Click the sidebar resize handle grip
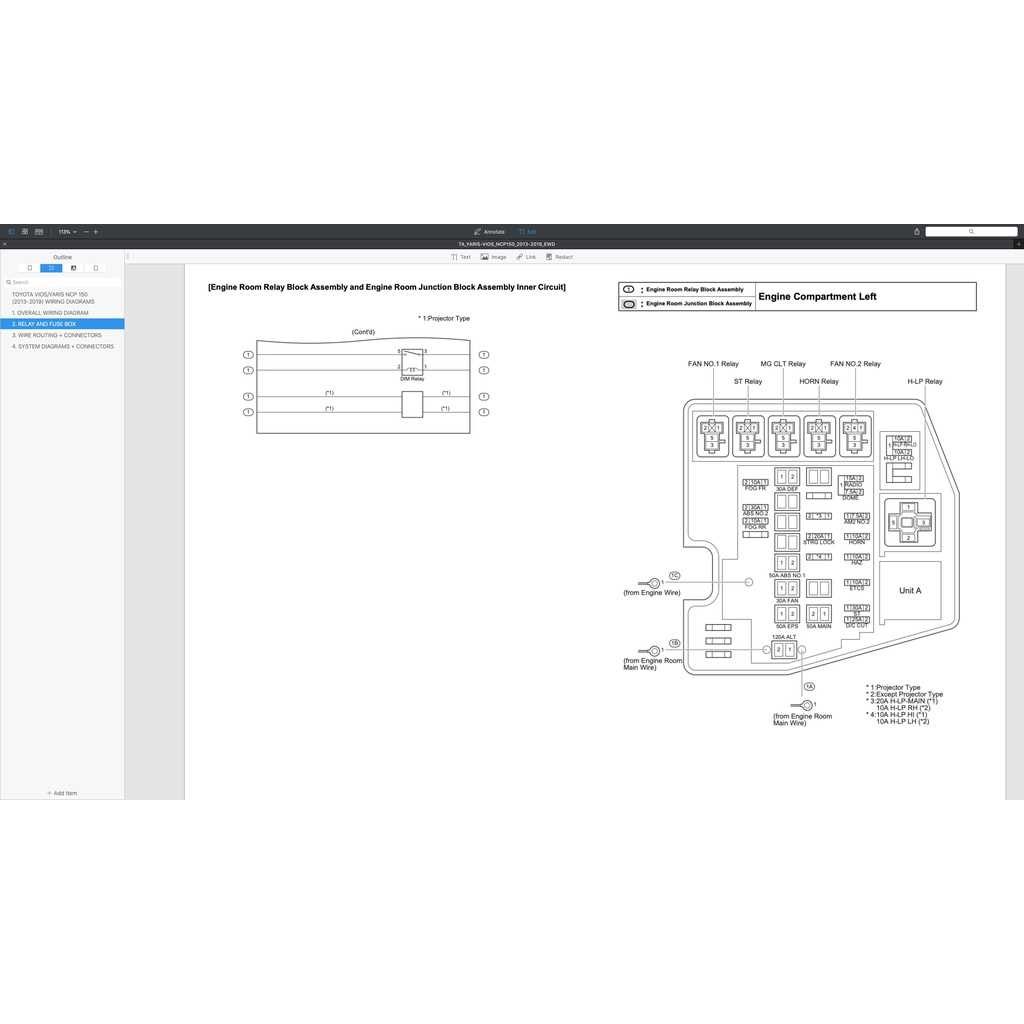Screen dimensions: 1024x1024 coord(127,257)
